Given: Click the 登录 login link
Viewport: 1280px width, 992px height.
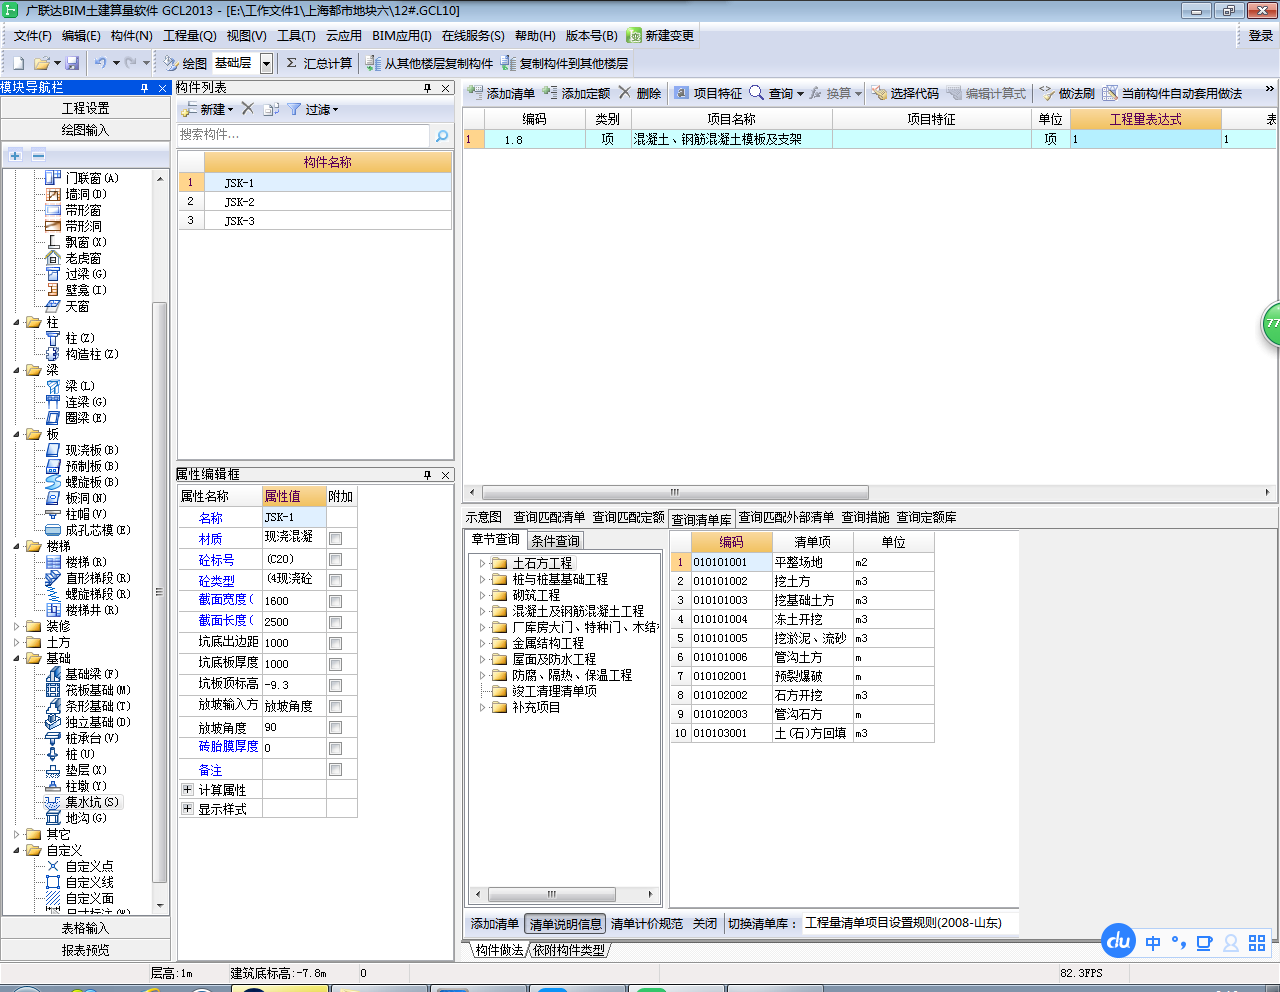Looking at the screenshot, I should click(x=1260, y=35).
